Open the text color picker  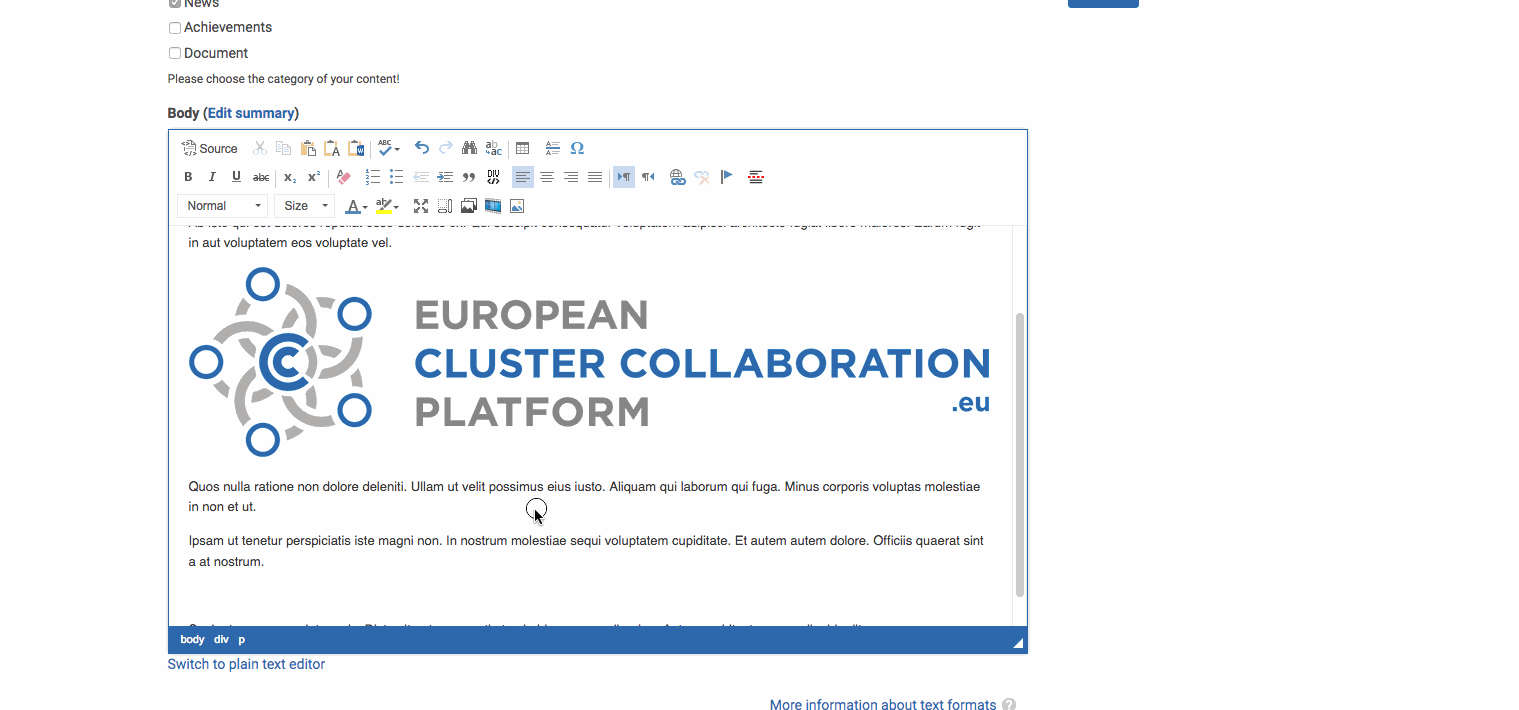[x=356, y=206]
